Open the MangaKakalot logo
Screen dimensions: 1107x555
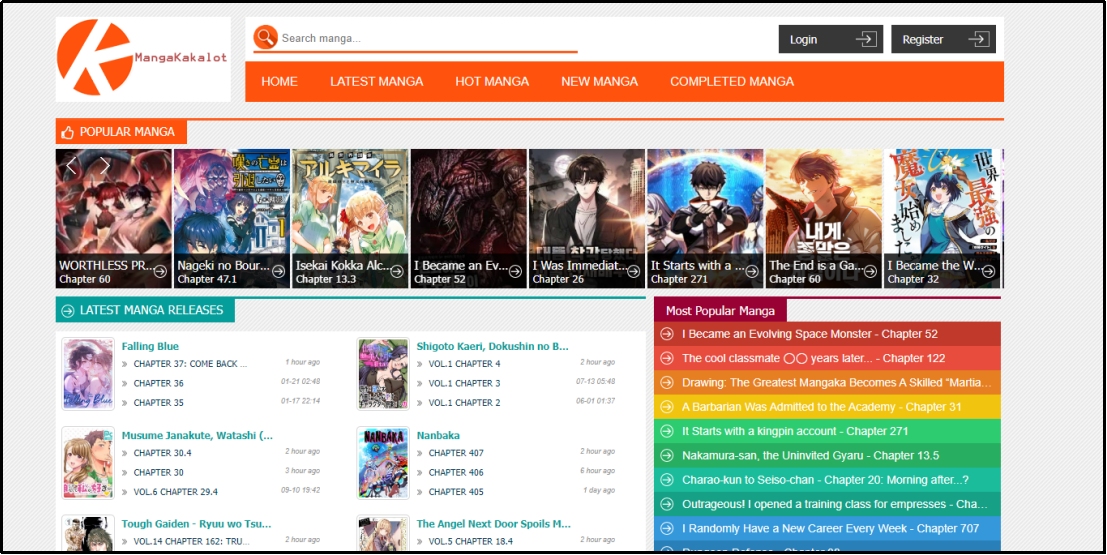(143, 59)
